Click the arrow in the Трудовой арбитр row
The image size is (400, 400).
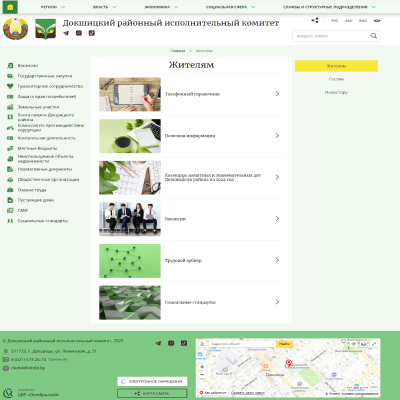[x=277, y=260]
